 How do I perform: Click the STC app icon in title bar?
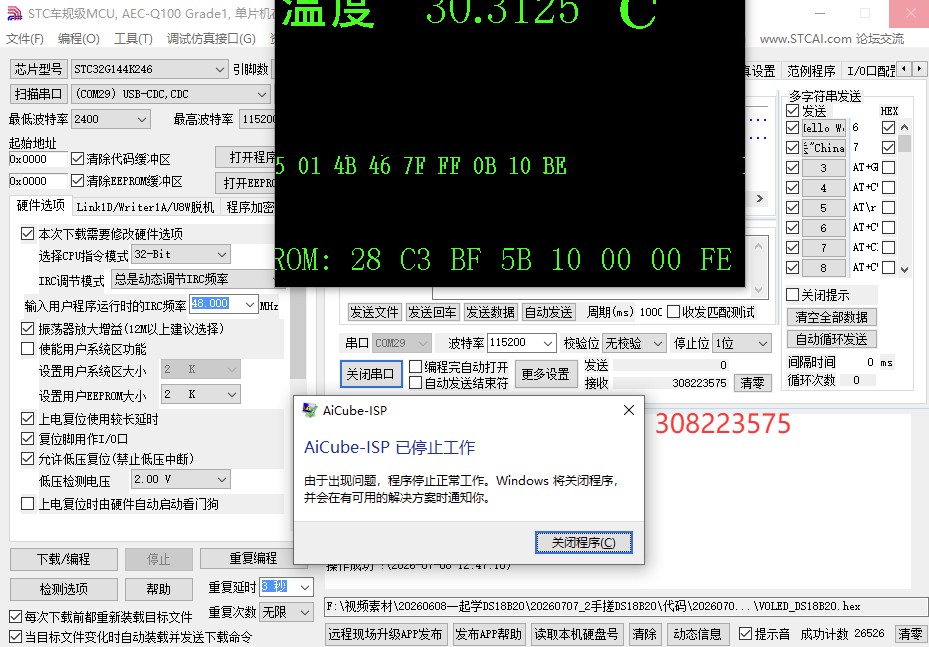[14, 14]
